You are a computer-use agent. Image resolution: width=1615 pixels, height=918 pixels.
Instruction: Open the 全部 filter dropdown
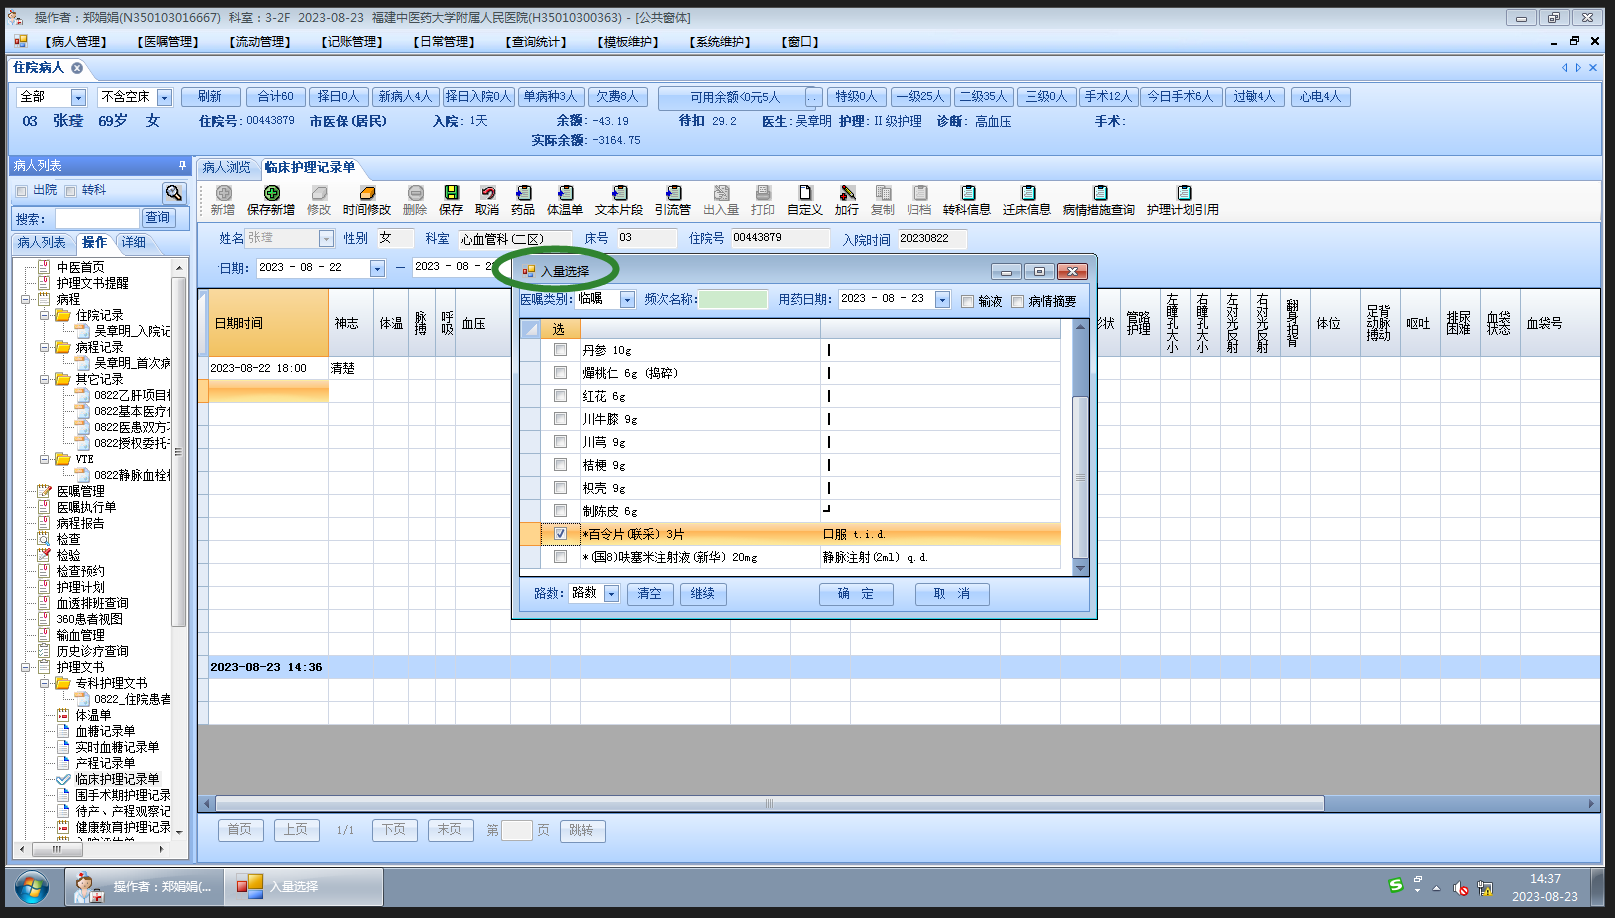(x=78, y=97)
